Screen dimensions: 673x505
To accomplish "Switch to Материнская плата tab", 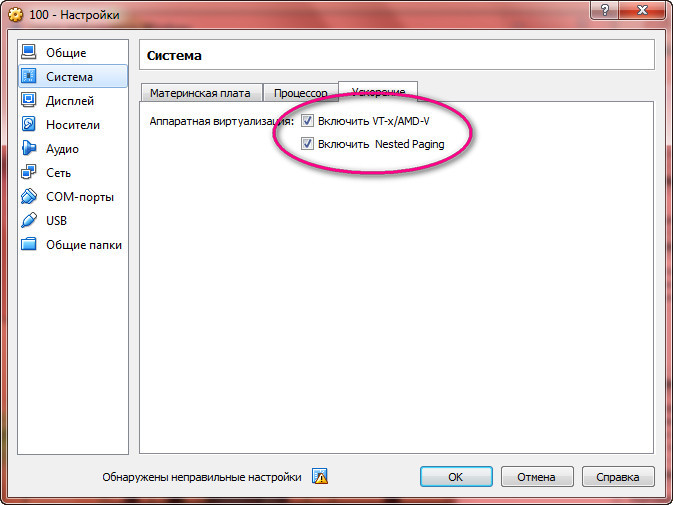I will tap(201, 93).
